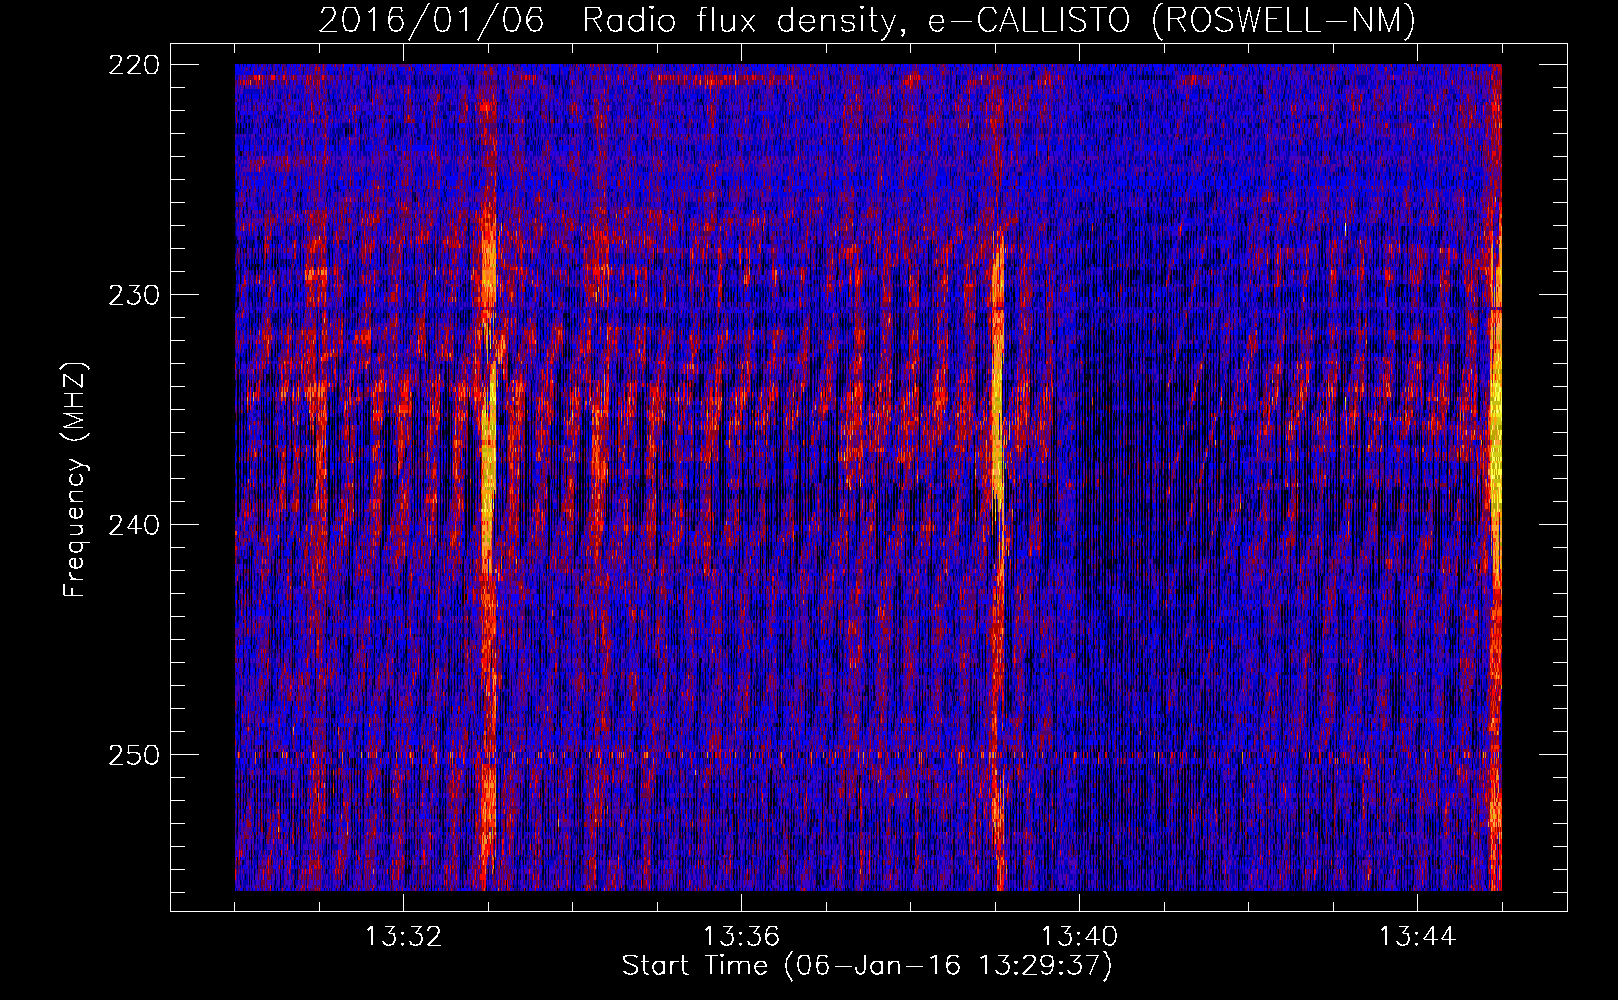
Task: Click the 13:32 time tick label
Action: click(x=403, y=937)
